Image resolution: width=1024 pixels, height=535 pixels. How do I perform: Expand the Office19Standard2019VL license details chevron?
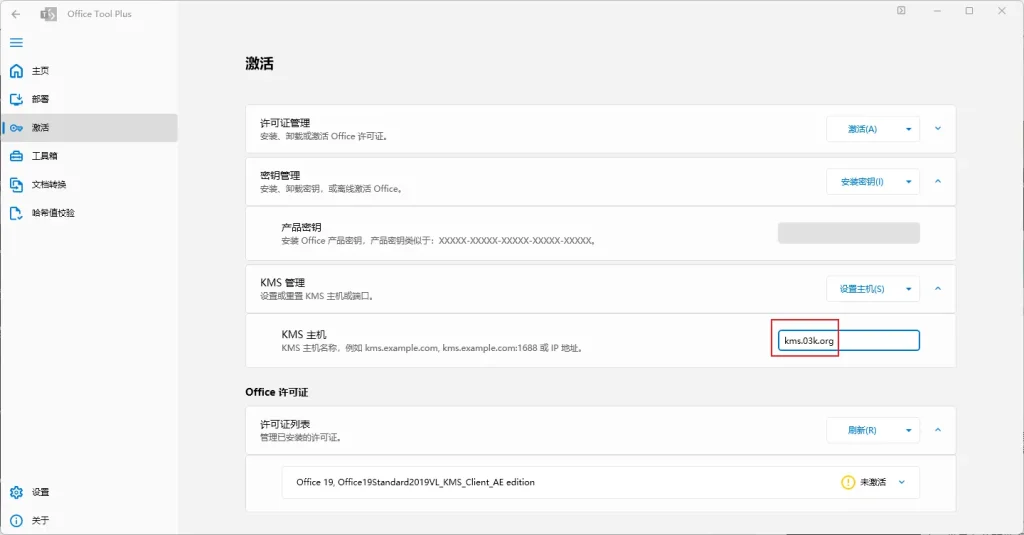click(x=902, y=482)
